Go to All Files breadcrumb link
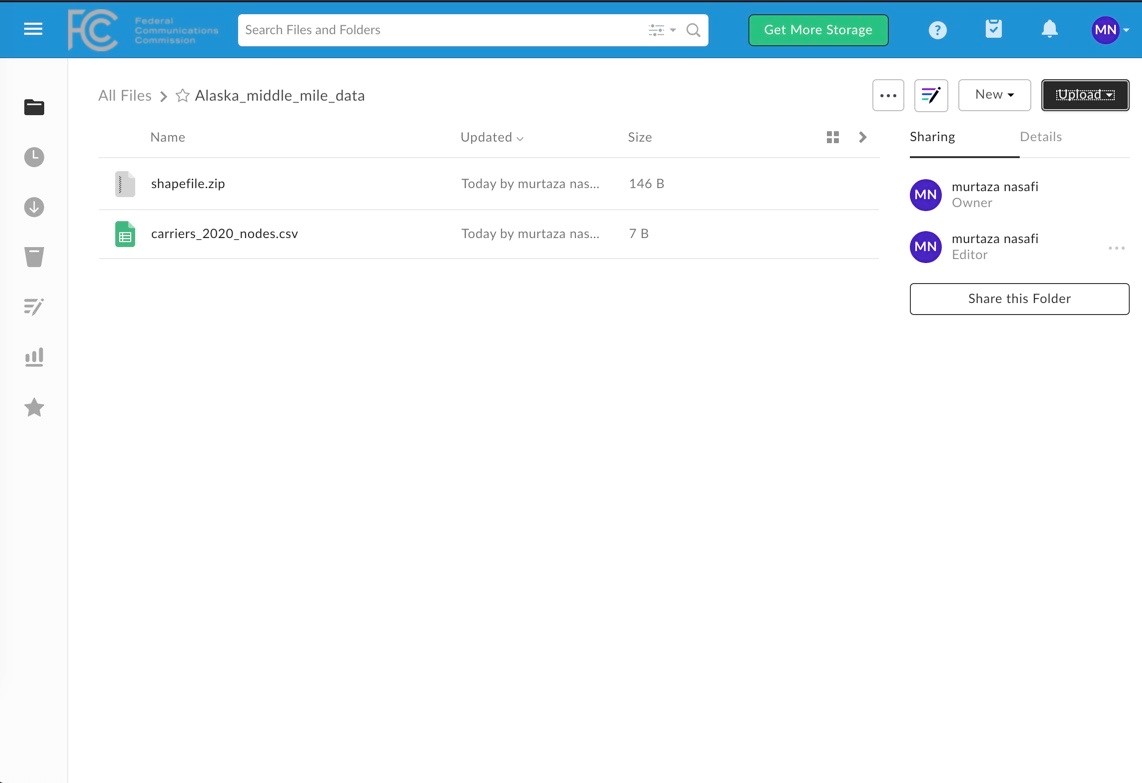 pyautogui.click(x=125, y=96)
